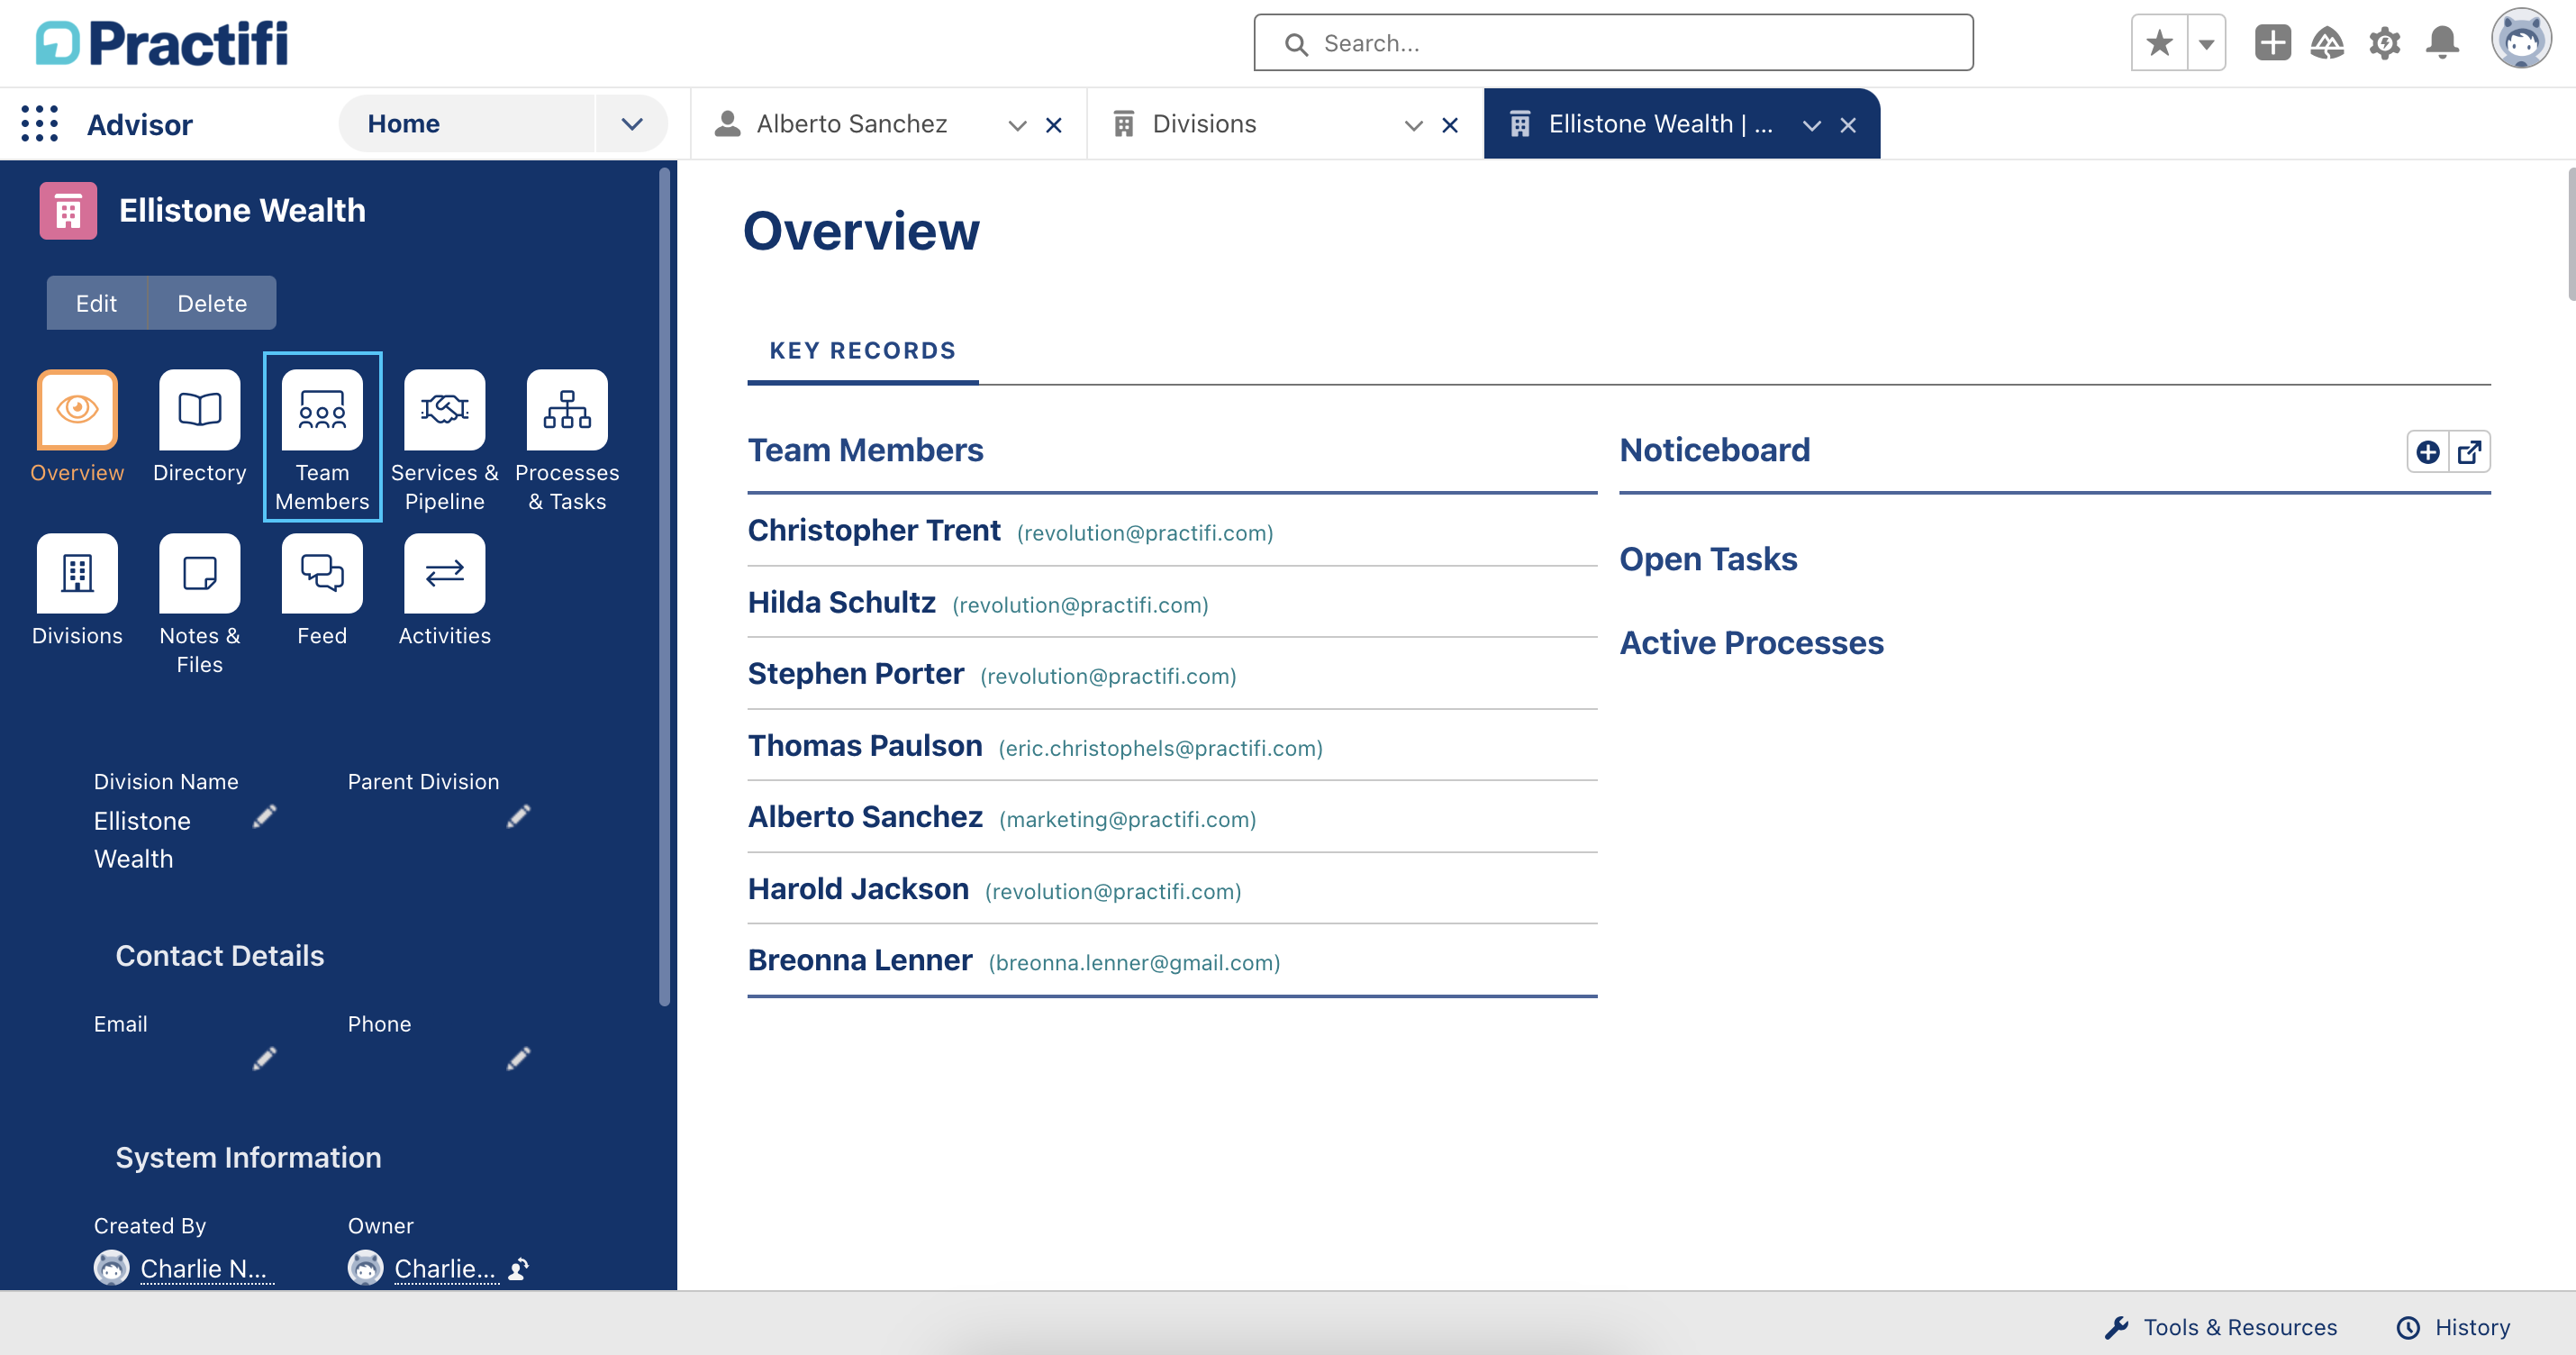Screen dimensions: 2576x1355
Task: Edit Phone field pencil icon
Action: [518, 1059]
